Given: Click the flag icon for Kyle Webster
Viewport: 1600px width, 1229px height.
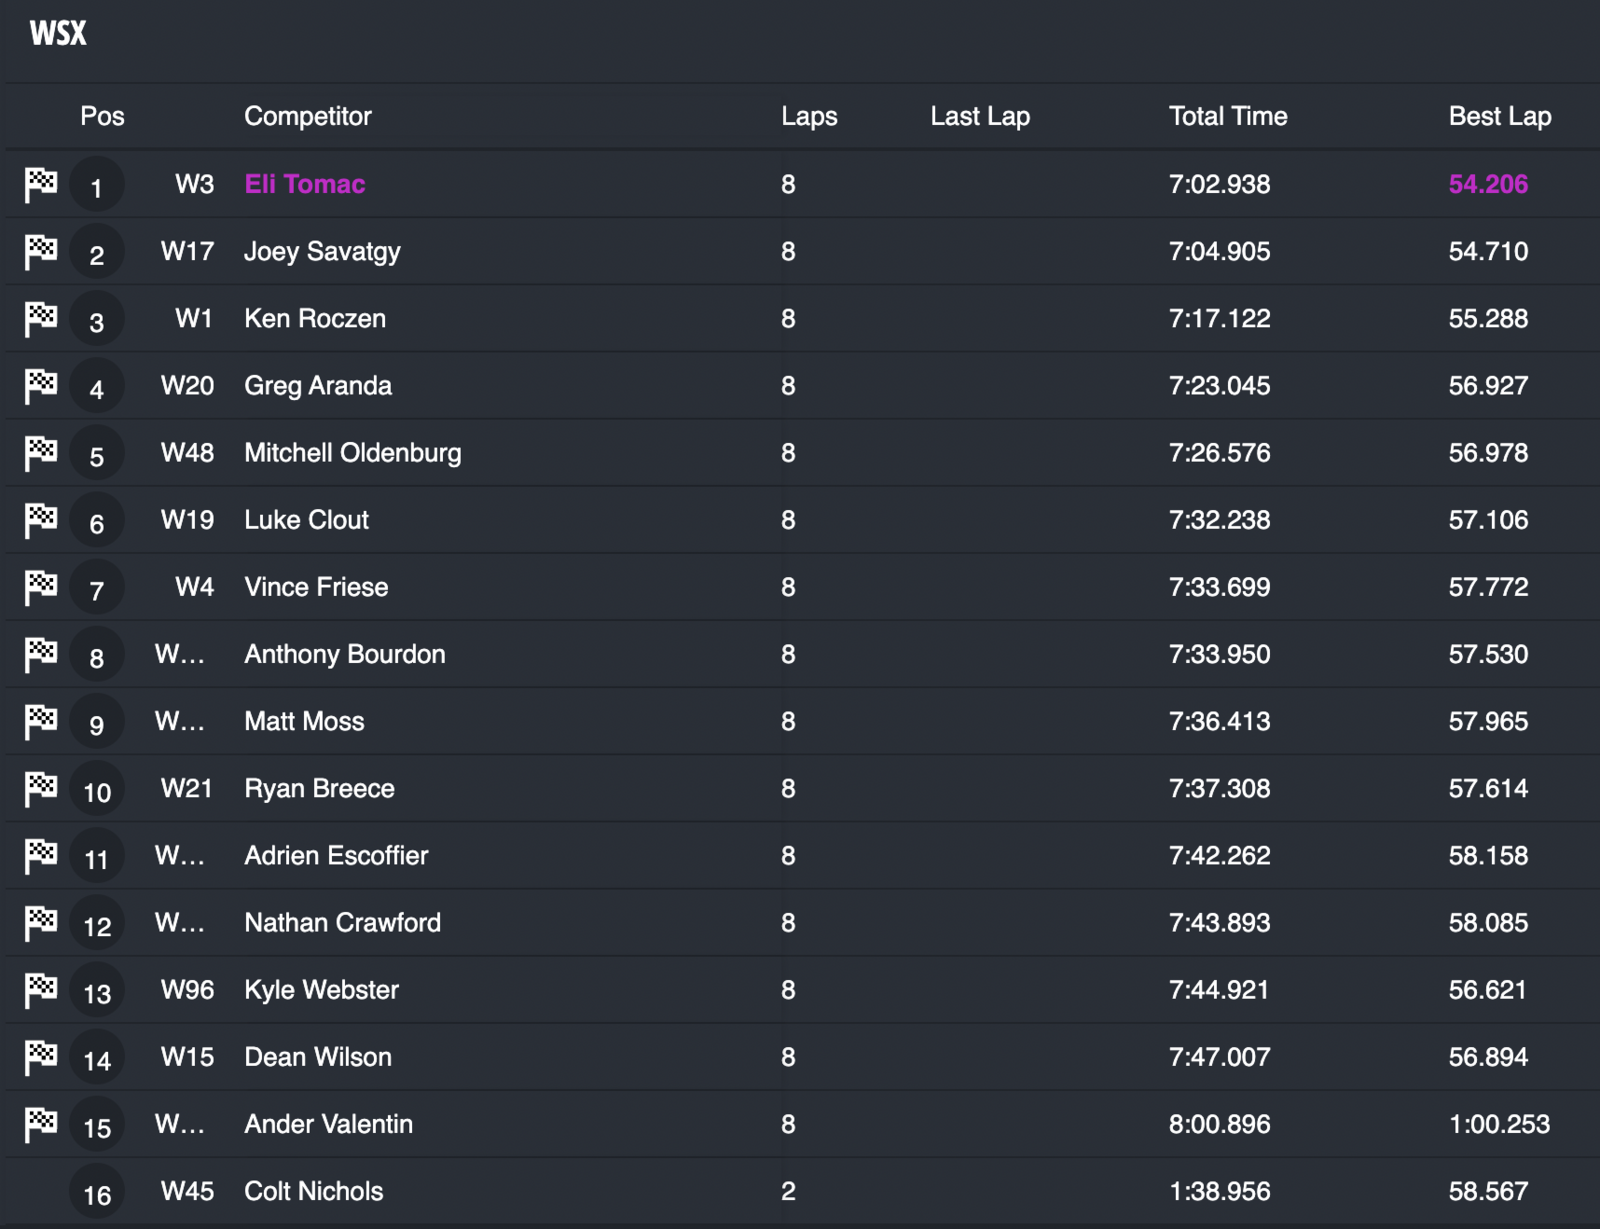Looking at the screenshot, I should [x=41, y=990].
